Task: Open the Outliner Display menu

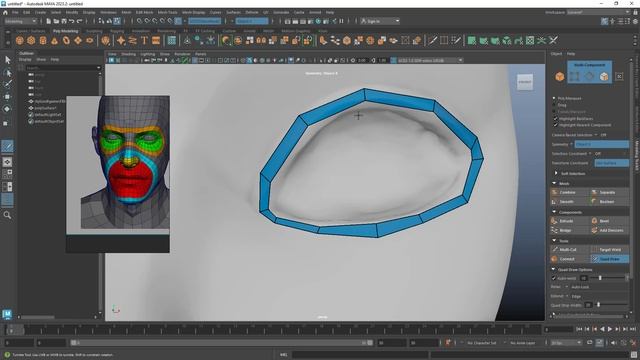Action: [x=25, y=60]
